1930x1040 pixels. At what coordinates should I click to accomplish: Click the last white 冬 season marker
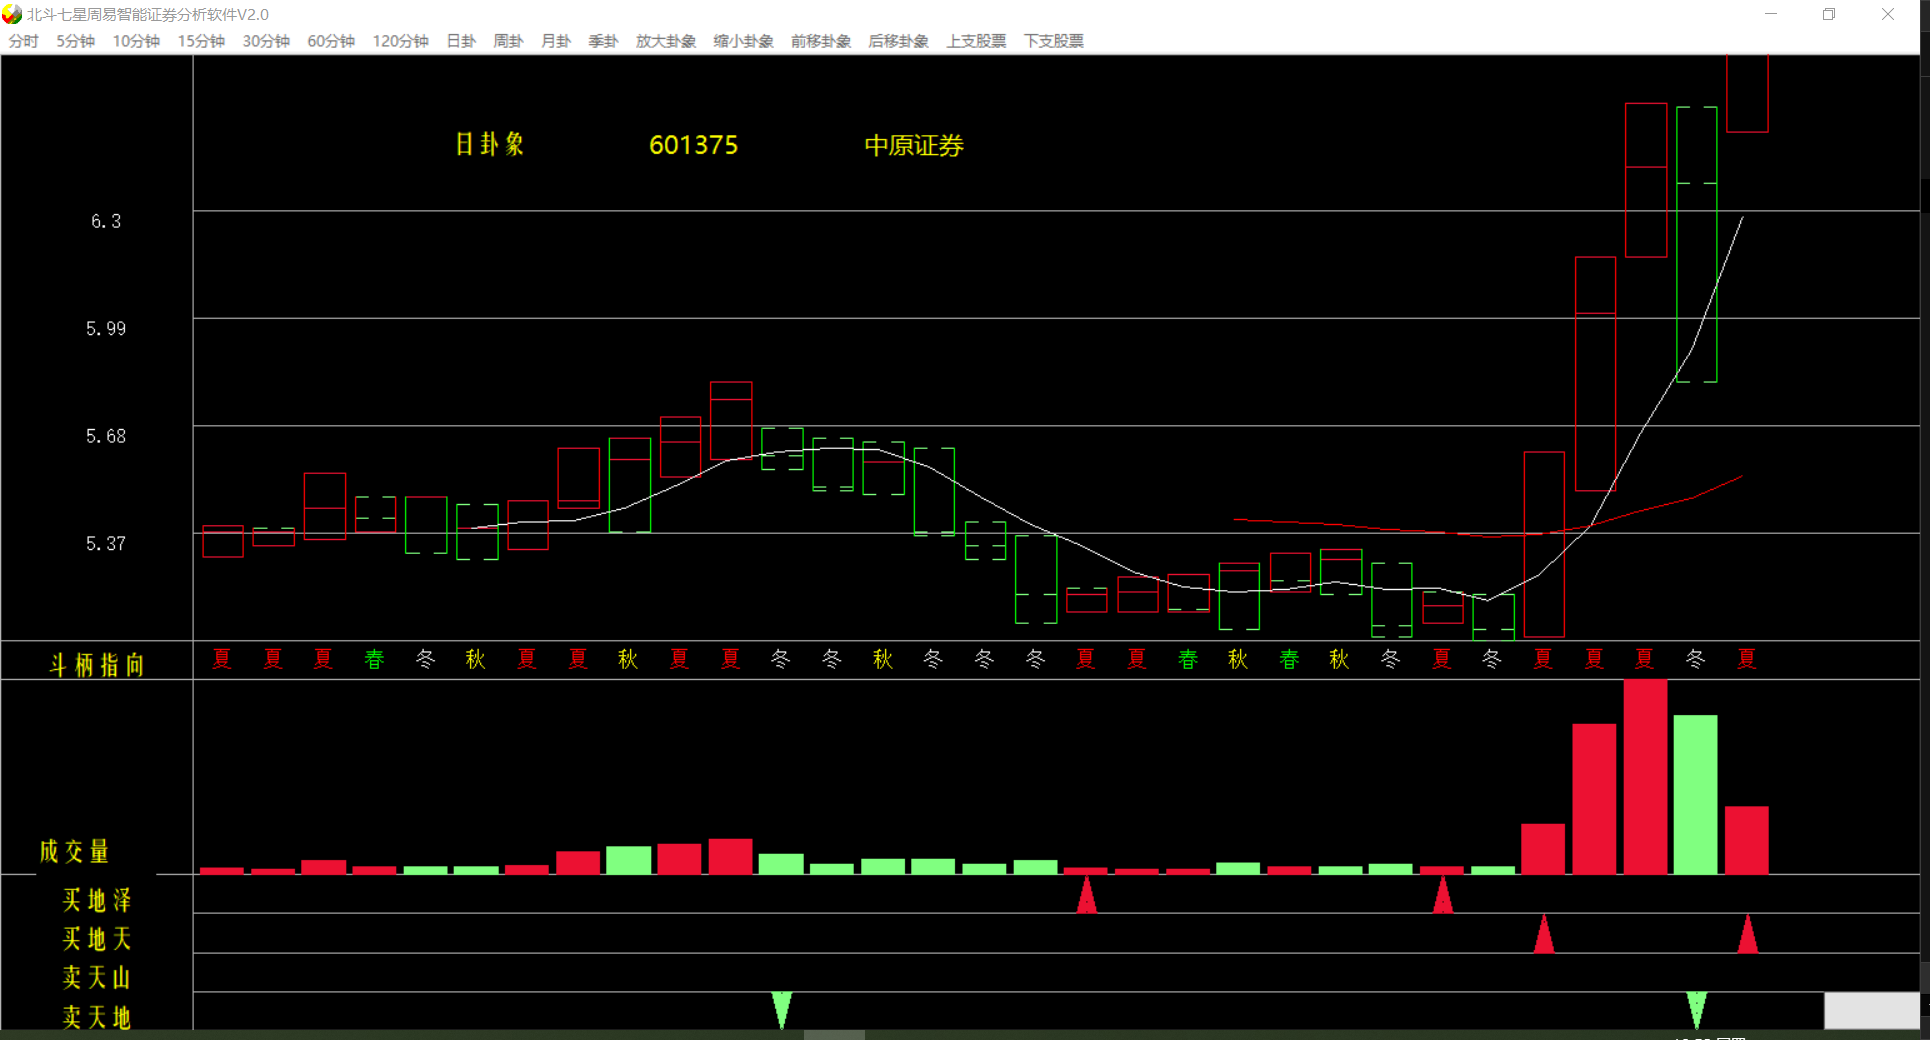[x=1696, y=659]
